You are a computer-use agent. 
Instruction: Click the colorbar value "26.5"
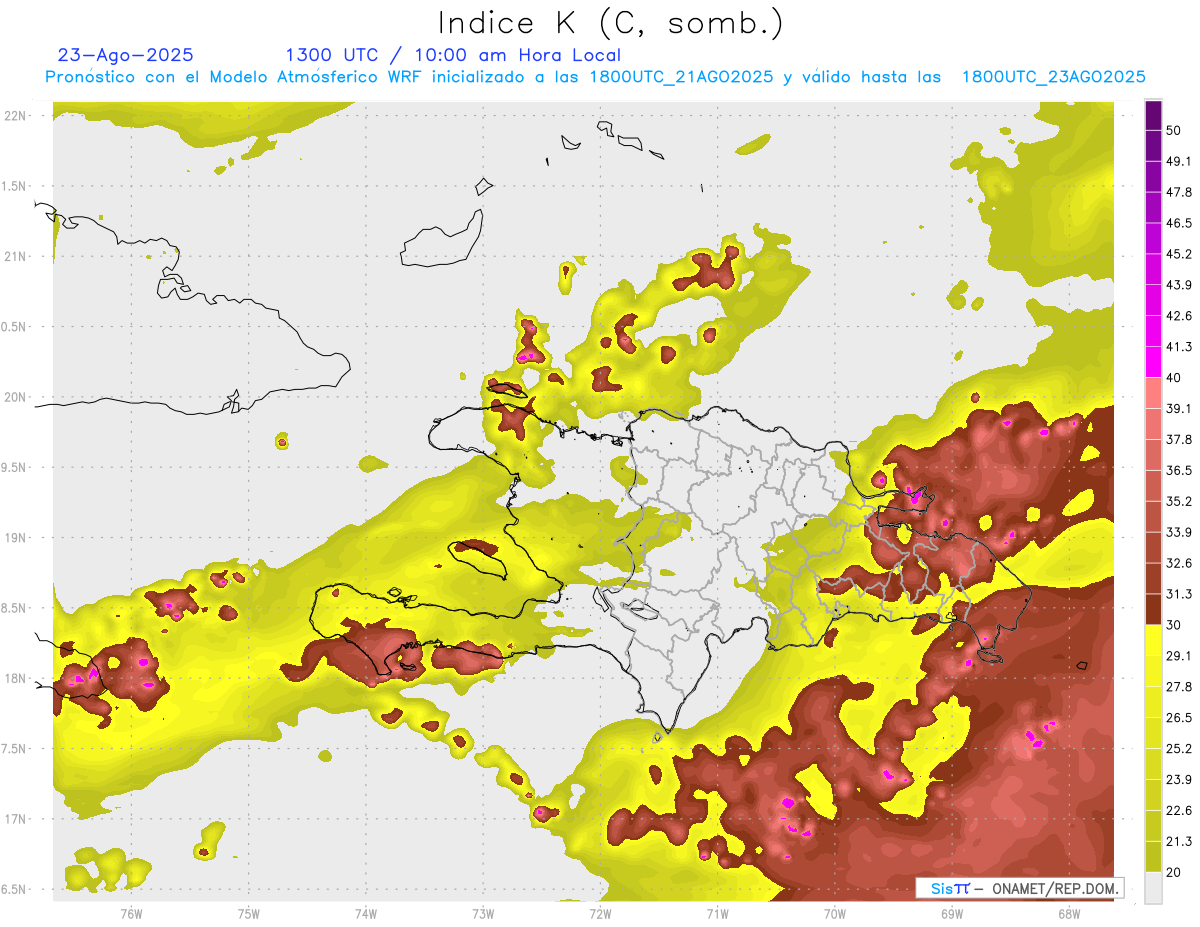(1179, 718)
